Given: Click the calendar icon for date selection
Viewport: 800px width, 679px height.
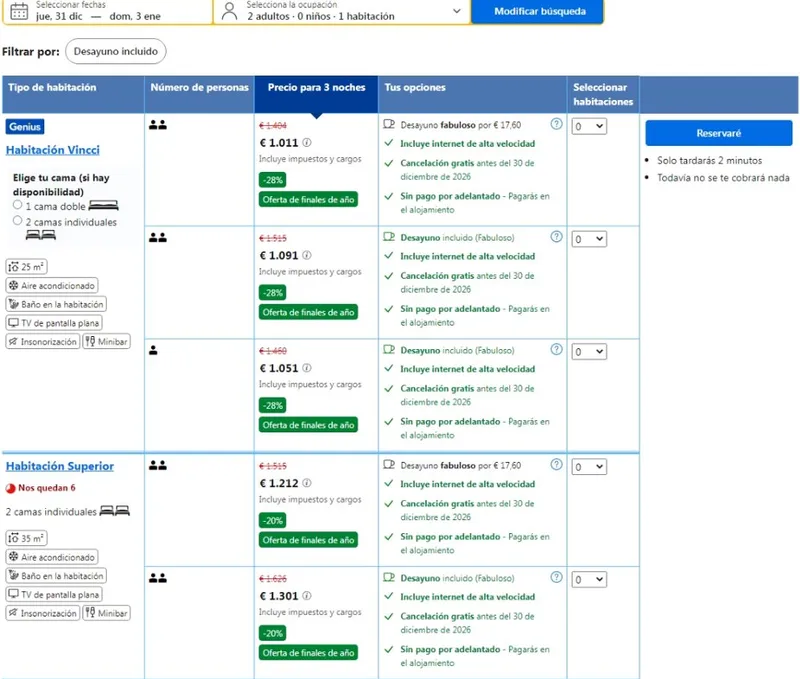Looking at the screenshot, I should [x=19, y=11].
